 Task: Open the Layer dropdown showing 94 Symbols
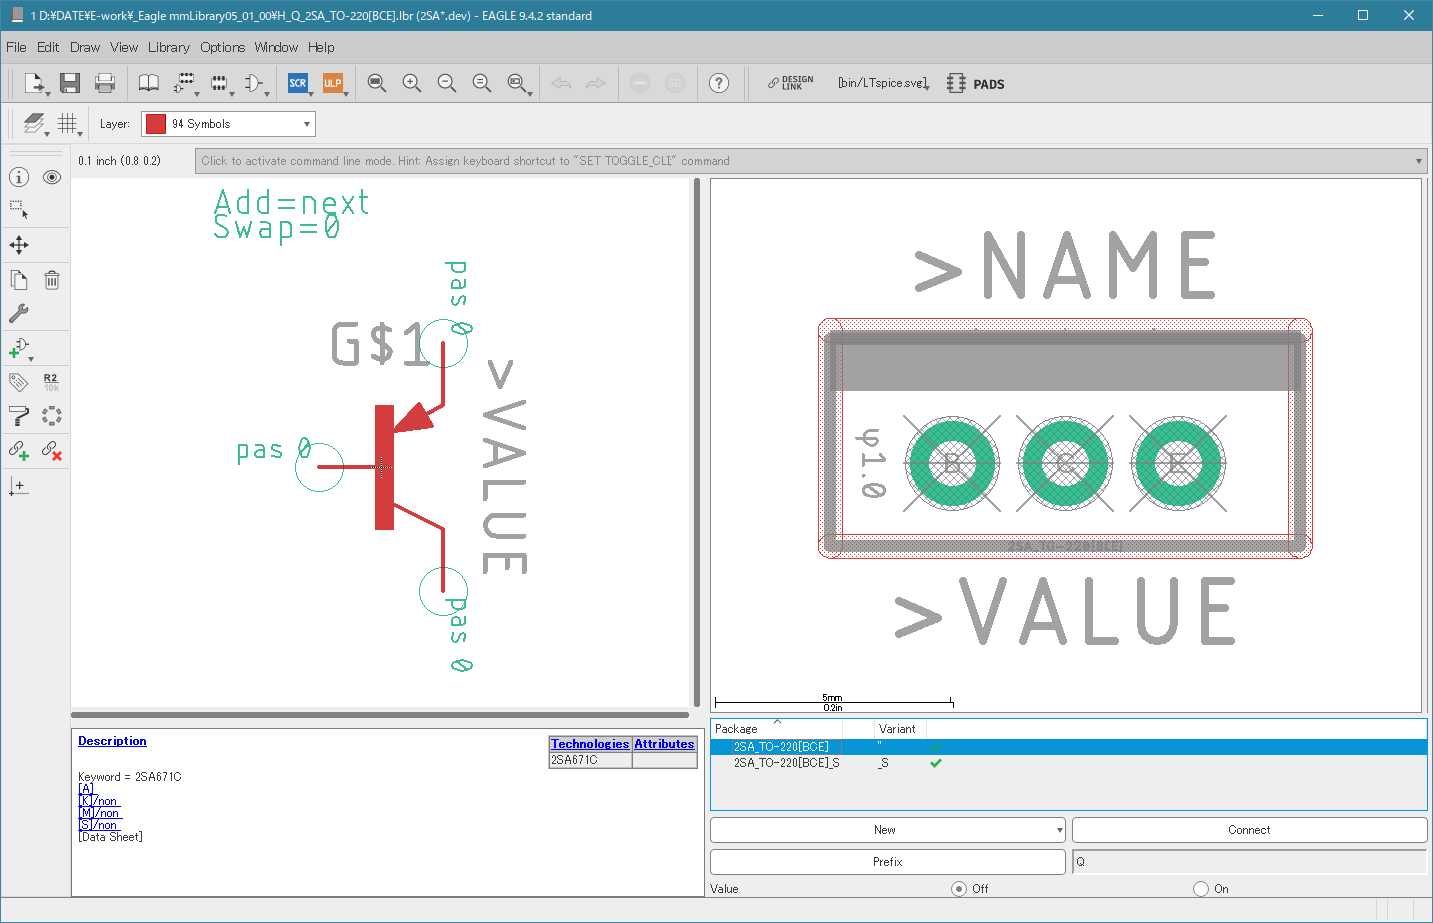pos(228,124)
